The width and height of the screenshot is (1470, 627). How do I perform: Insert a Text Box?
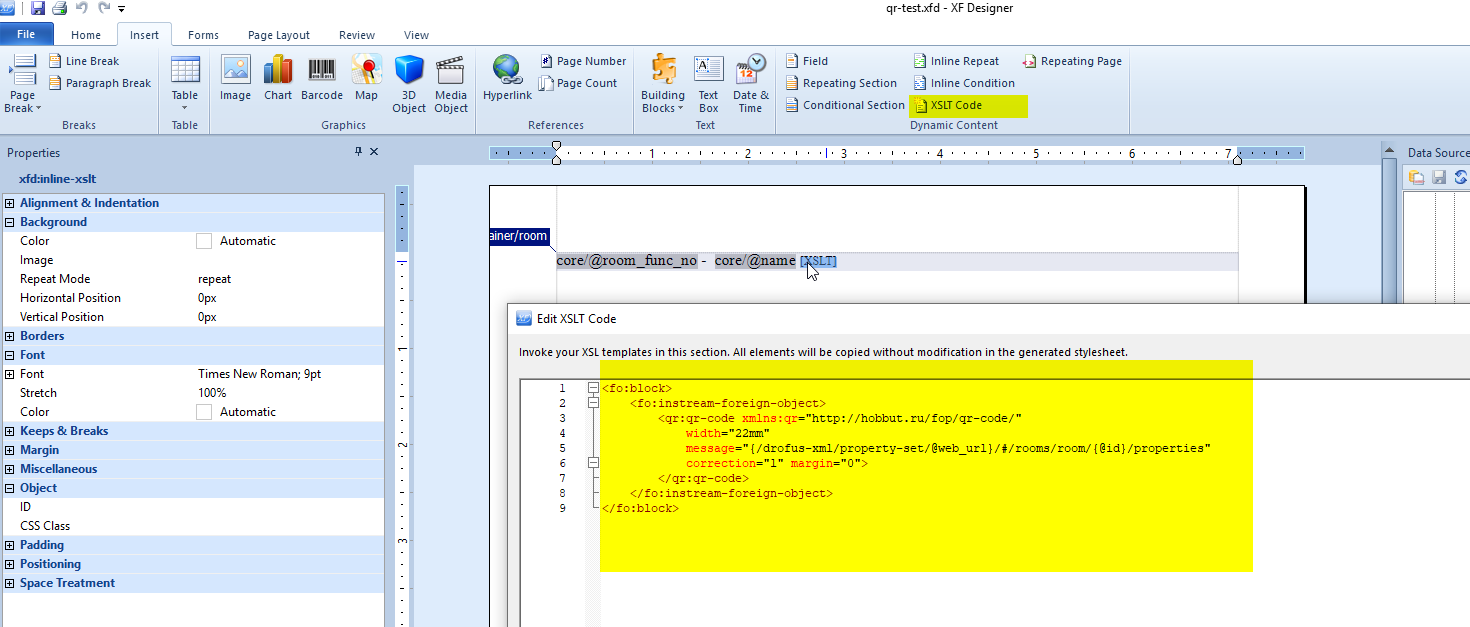(x=708, y=84)
